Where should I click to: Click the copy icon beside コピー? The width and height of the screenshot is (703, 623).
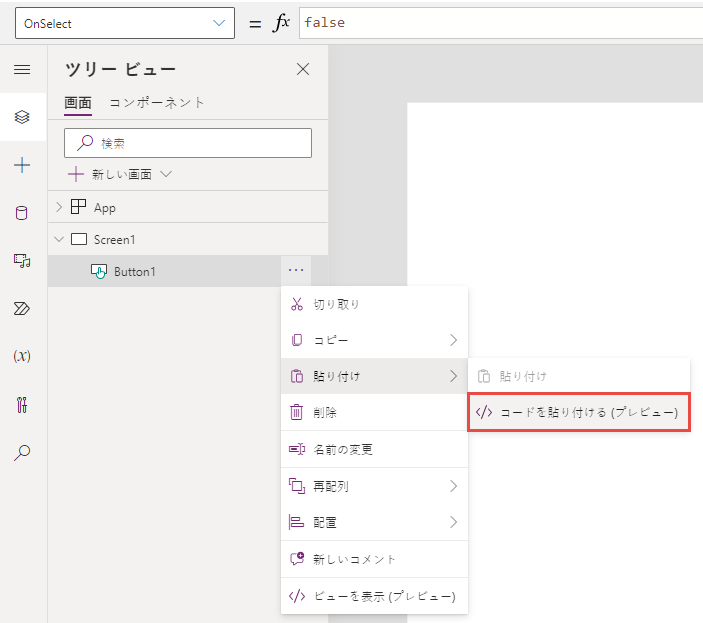(x=297, y=340)
